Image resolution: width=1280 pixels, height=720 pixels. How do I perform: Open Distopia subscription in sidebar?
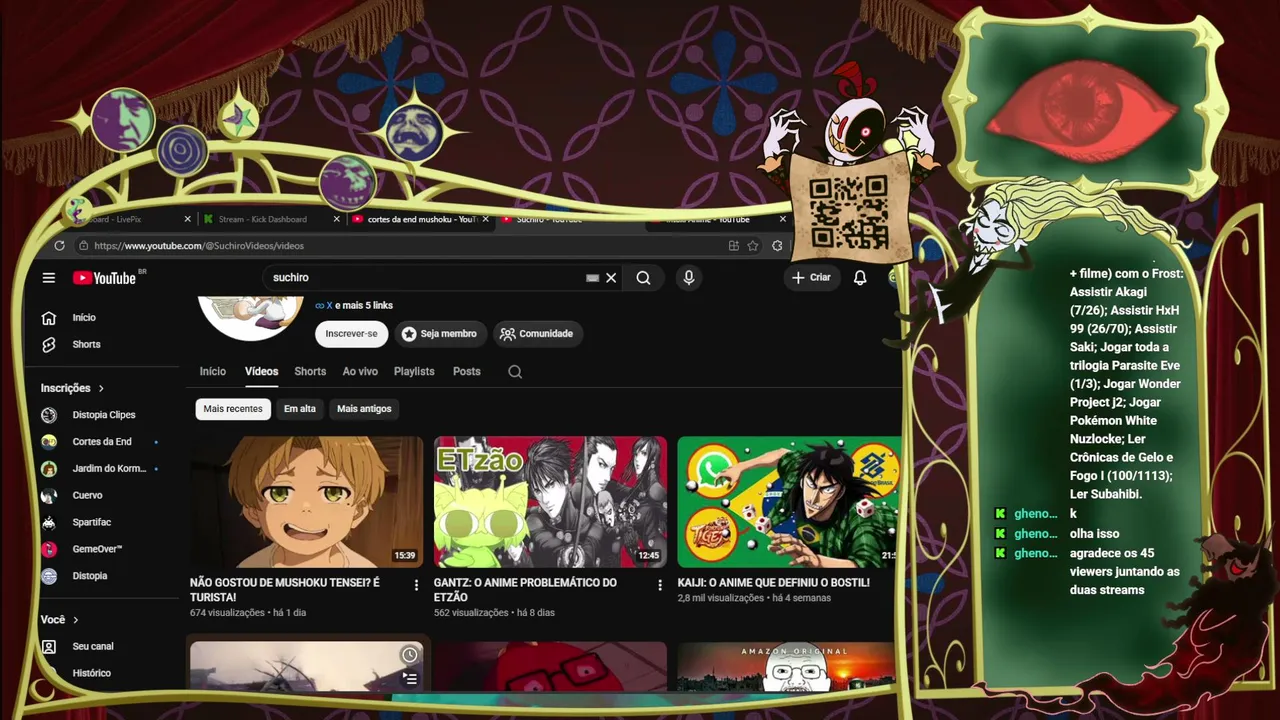click(x=89, y=577)
